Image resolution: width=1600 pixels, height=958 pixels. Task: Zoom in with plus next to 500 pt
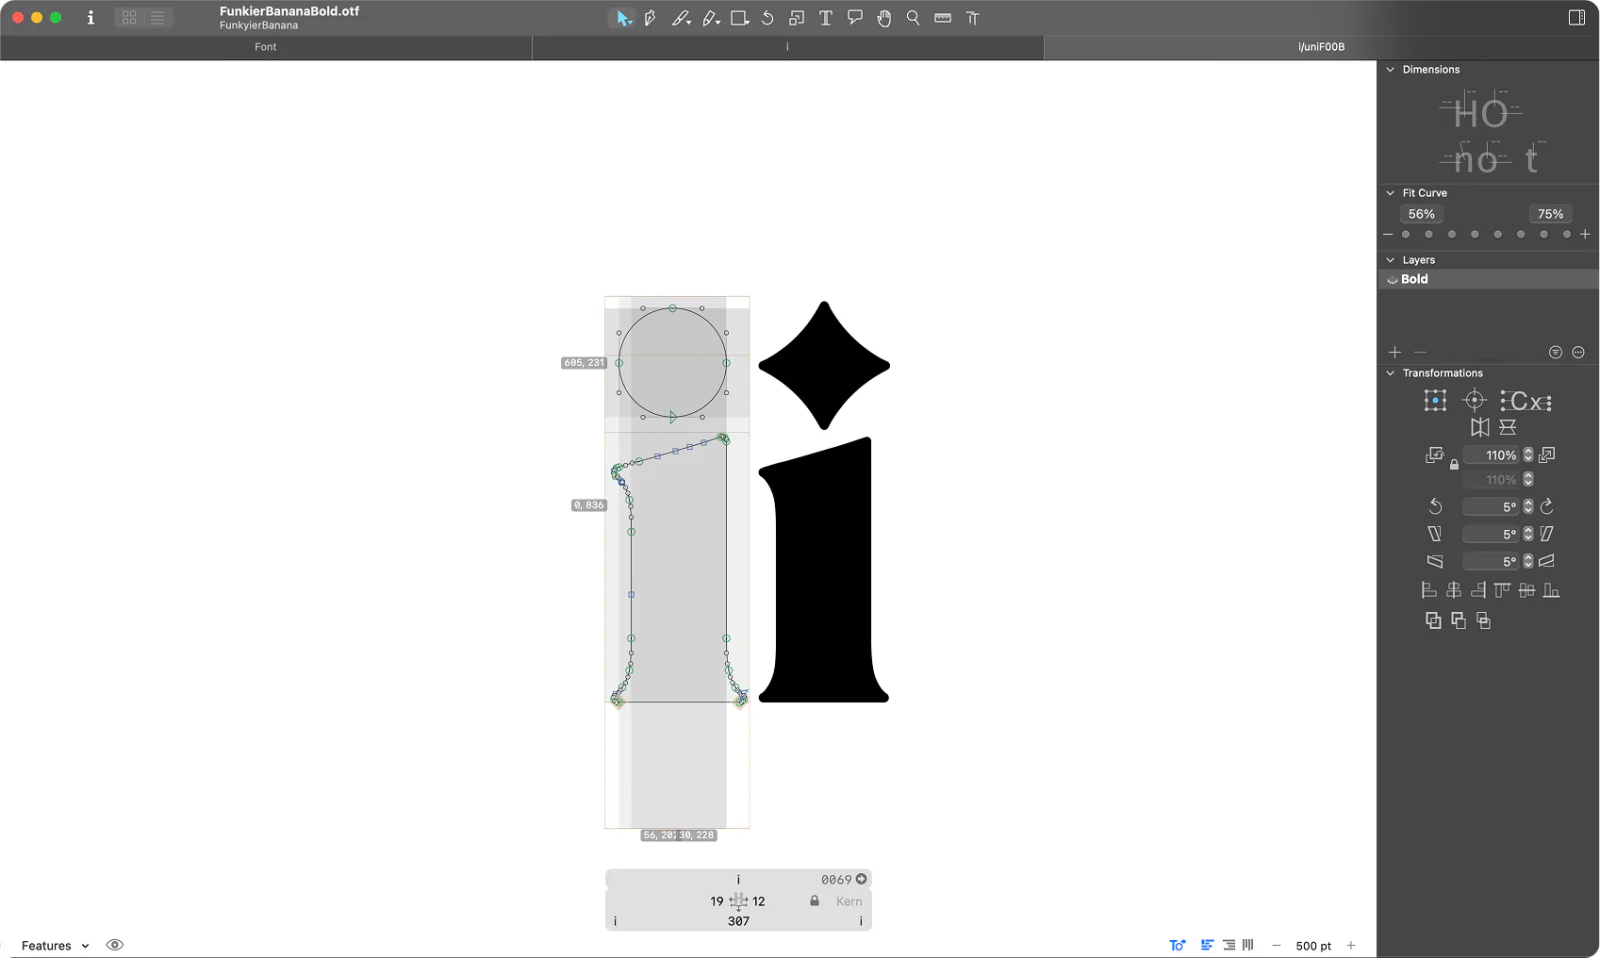click(x=1351, y=945)
